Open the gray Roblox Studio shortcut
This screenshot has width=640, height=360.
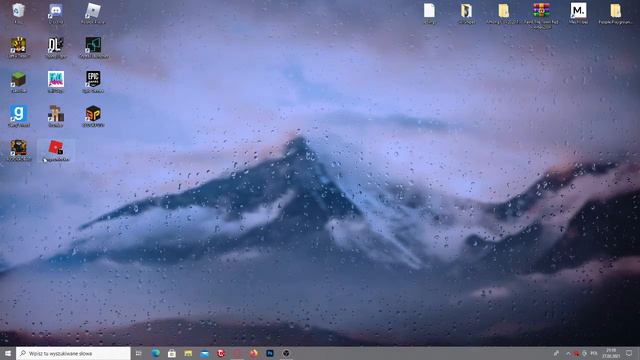[x=93, y=11]
